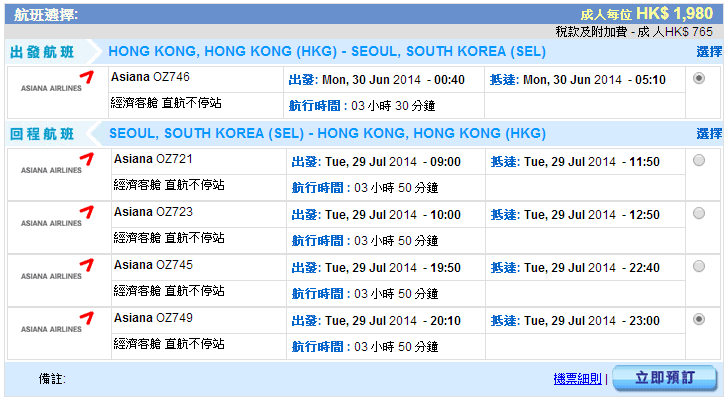The height and width of the screenshot is (402, 727).
Task: Click the OZ749 flight number text
Action: coord(174,318)
